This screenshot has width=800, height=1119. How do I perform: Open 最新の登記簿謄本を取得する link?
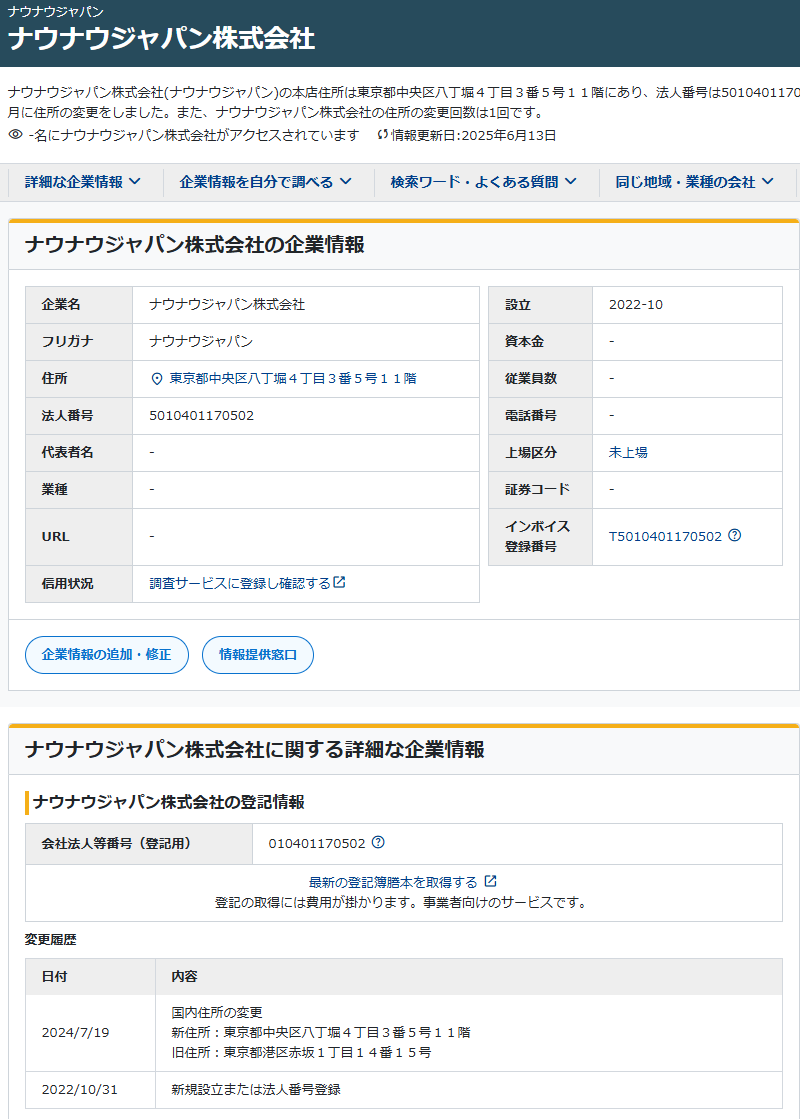coord(393,882)
